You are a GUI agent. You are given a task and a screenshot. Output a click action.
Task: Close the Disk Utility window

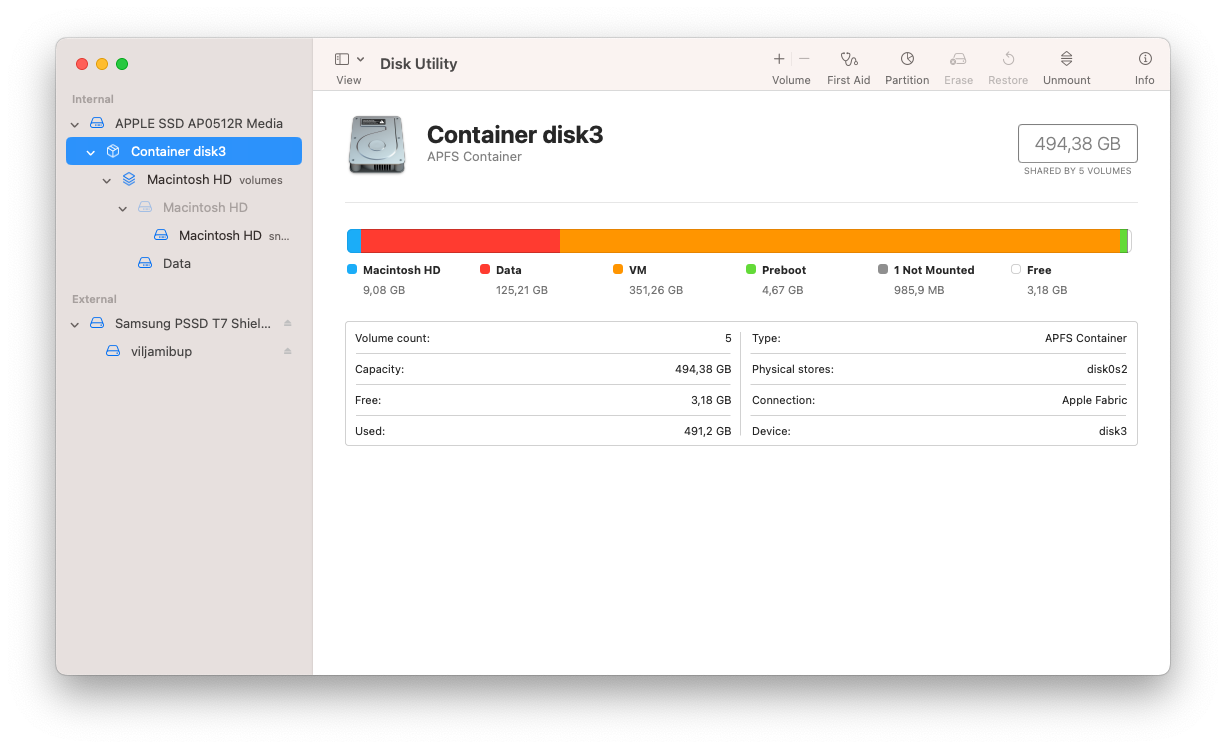click(x=82, y=64)
